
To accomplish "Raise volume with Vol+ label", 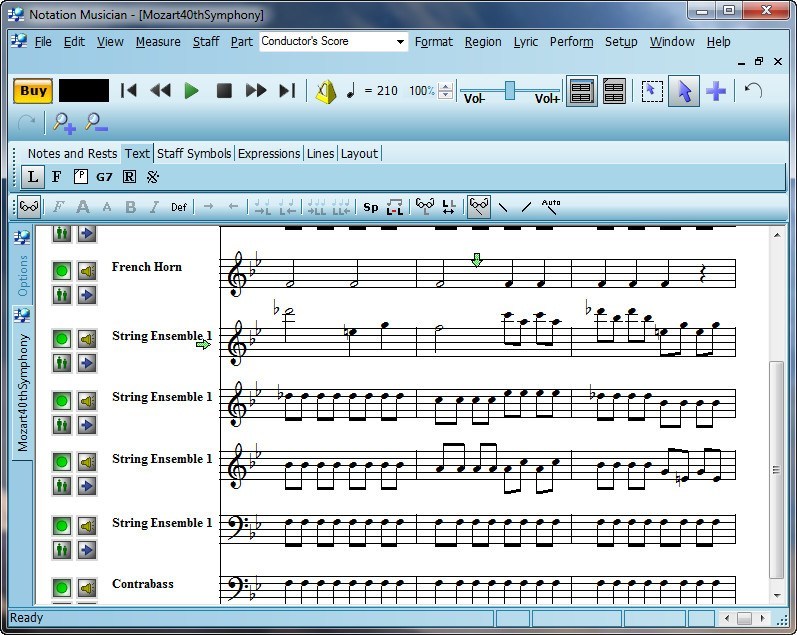I will tap(547, 99).
